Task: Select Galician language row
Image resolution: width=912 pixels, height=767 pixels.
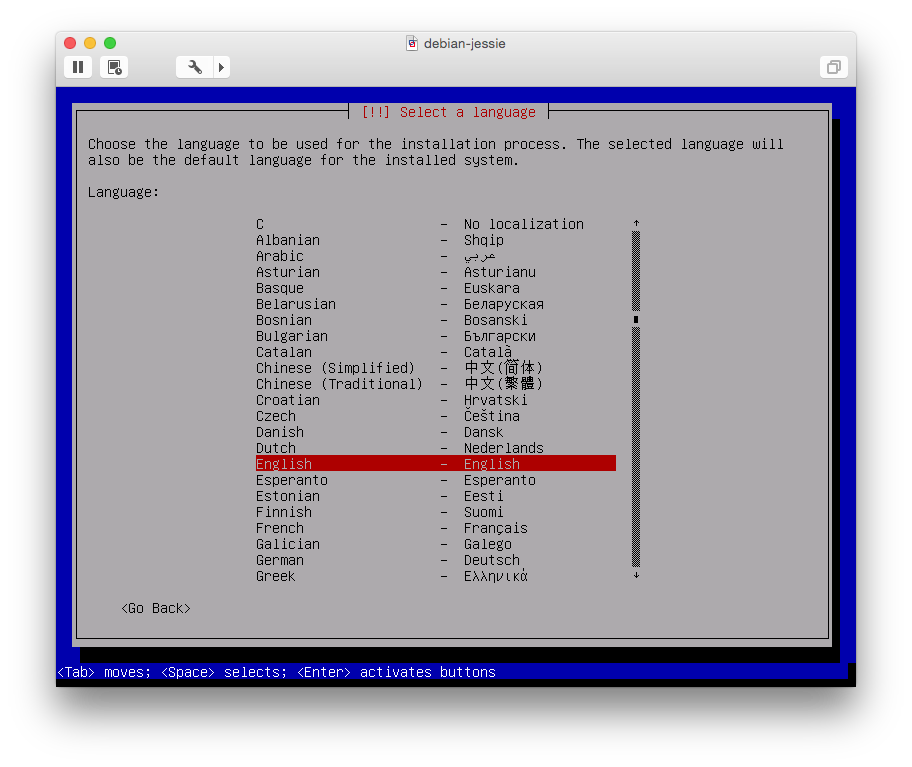Action: coord(436,544)
